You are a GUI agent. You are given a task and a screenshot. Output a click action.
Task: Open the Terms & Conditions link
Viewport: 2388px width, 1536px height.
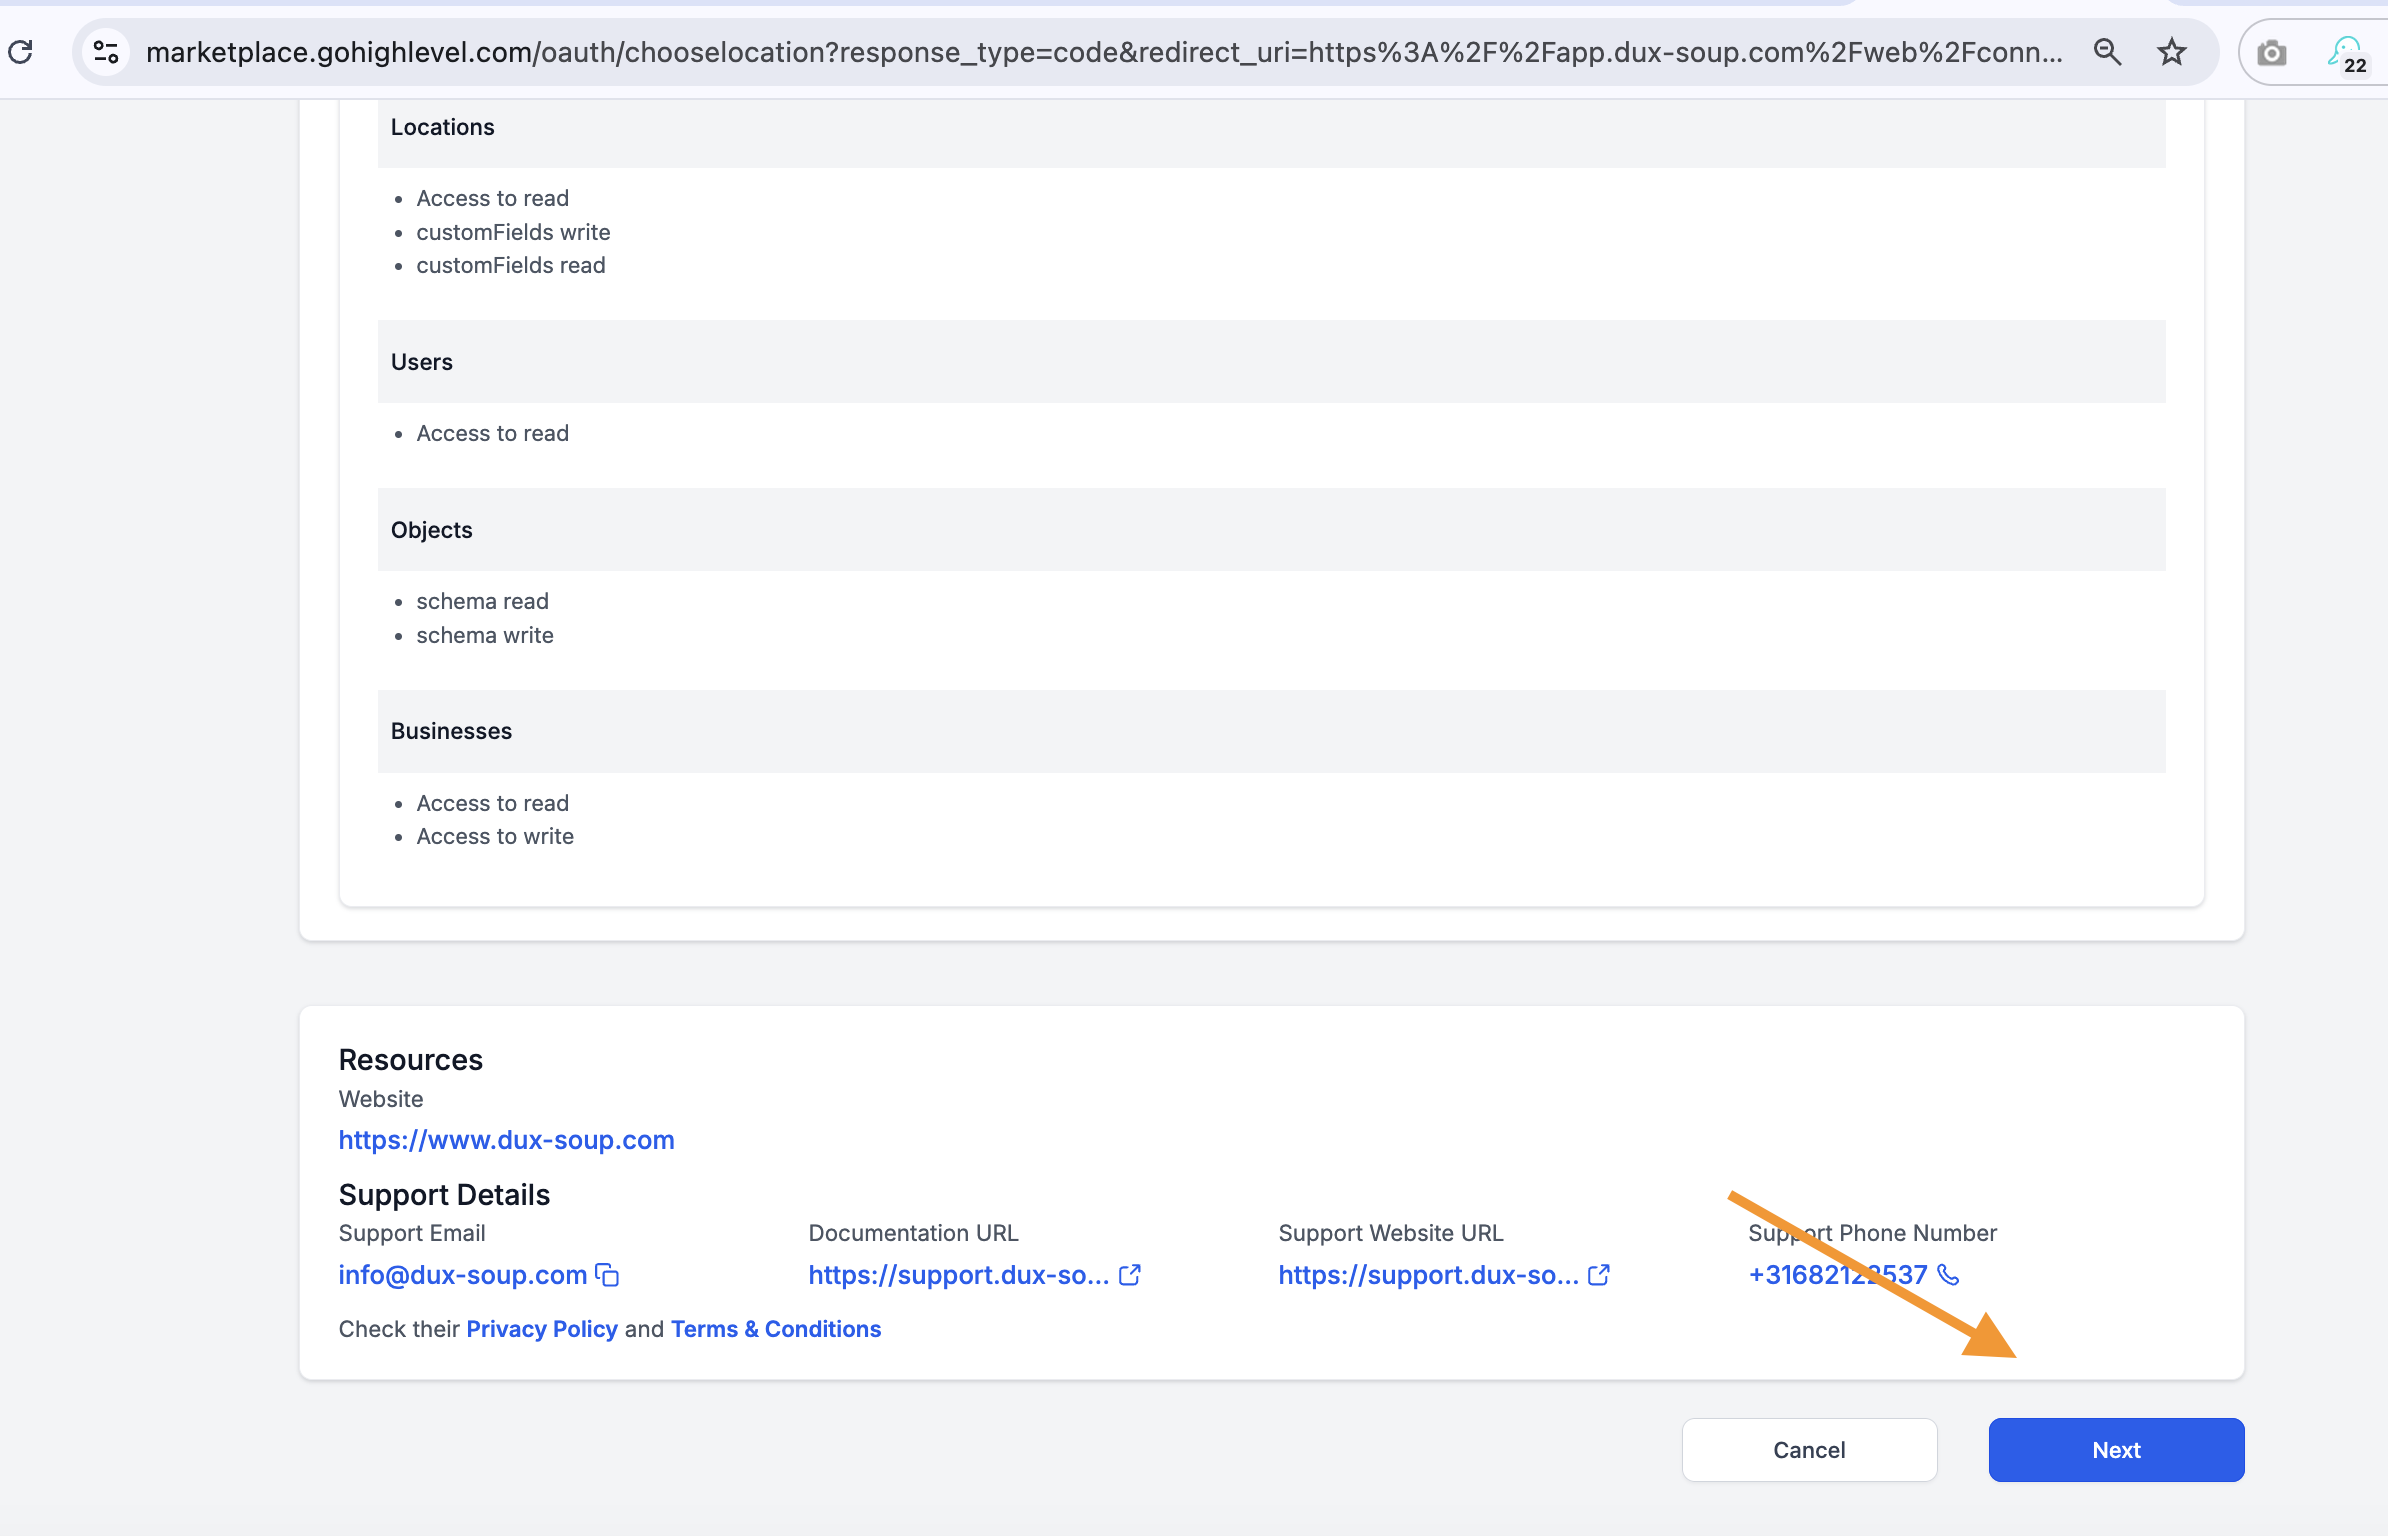(776, 1329)
